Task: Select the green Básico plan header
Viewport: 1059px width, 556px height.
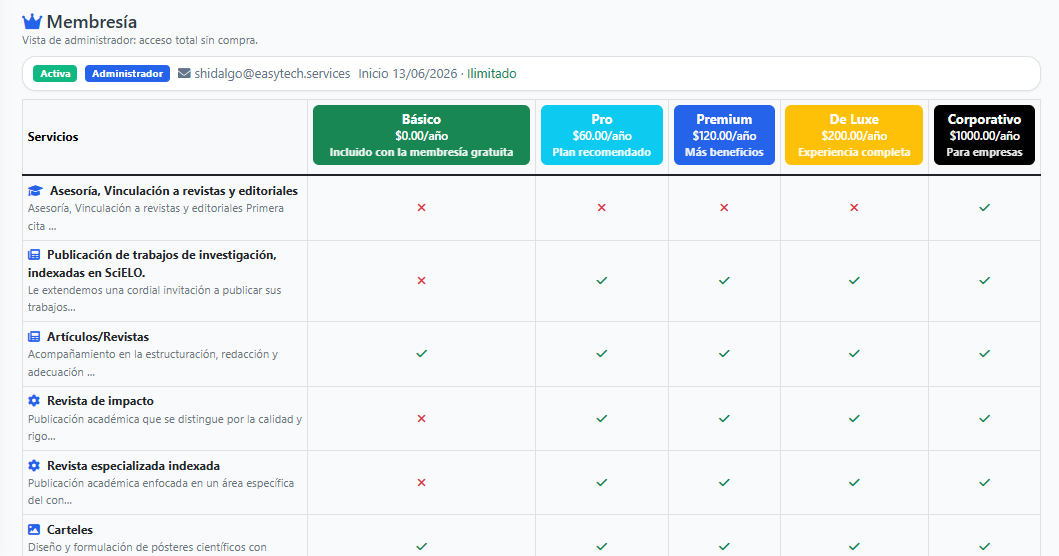Action: coord(421,135)
